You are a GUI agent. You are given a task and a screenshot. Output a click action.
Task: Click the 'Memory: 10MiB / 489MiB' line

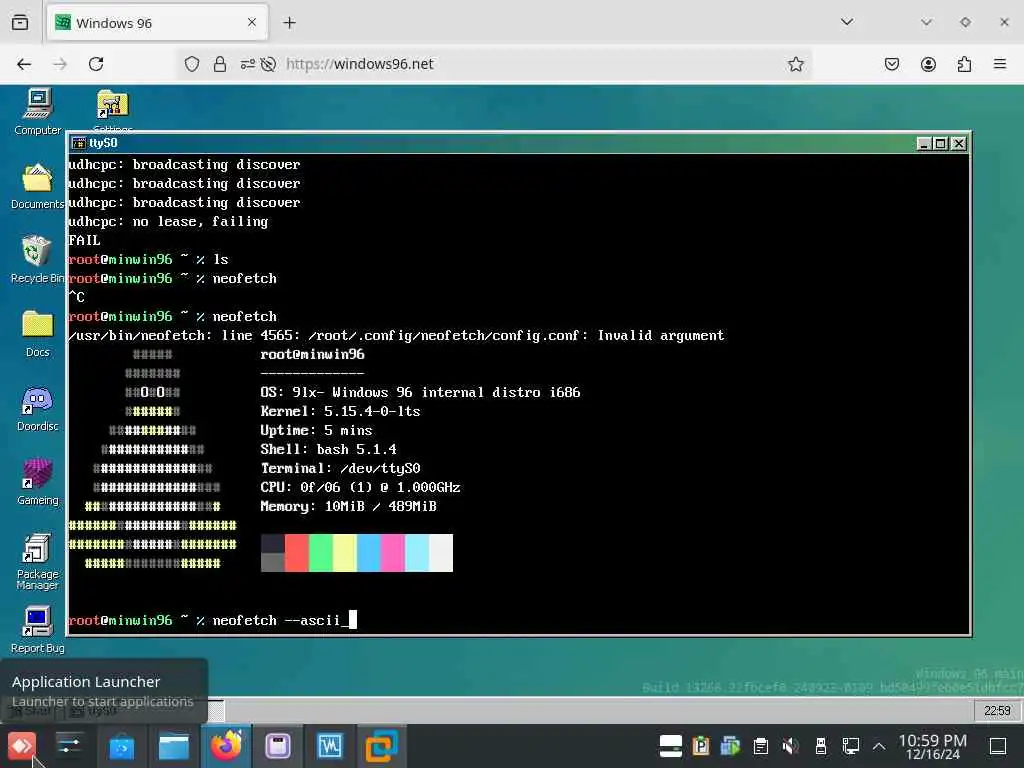tap(349, 506)
